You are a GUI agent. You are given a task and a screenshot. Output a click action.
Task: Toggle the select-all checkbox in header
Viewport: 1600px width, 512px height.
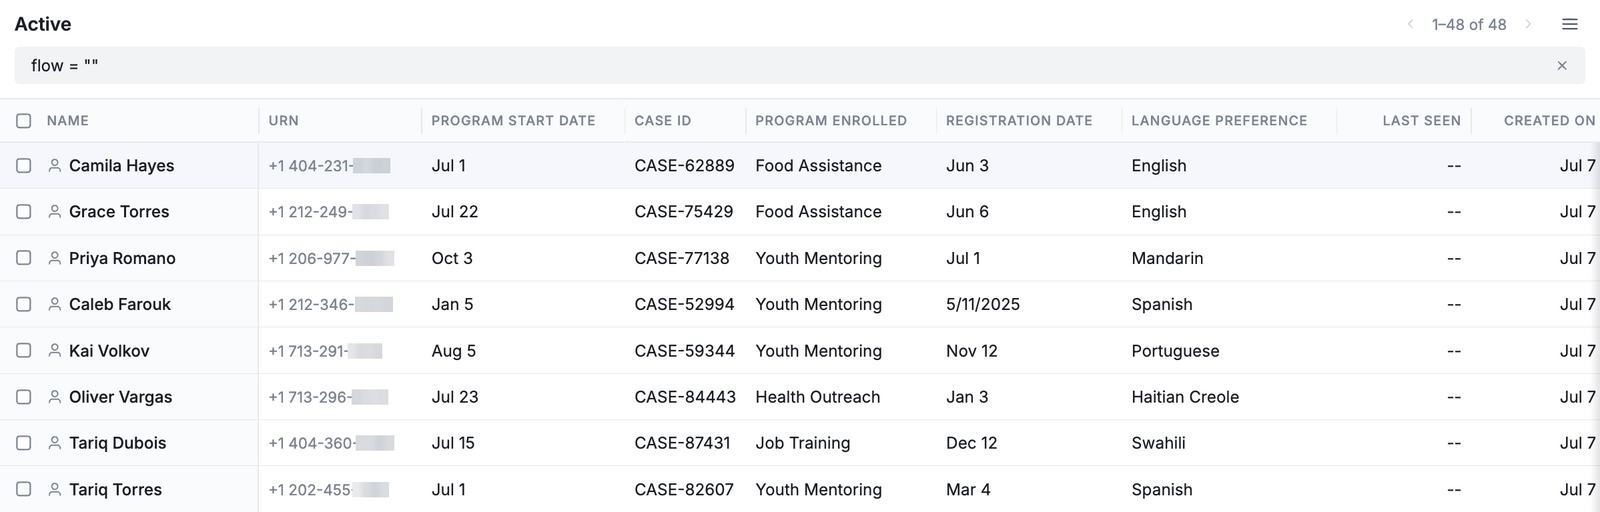[x=24, y=121]
